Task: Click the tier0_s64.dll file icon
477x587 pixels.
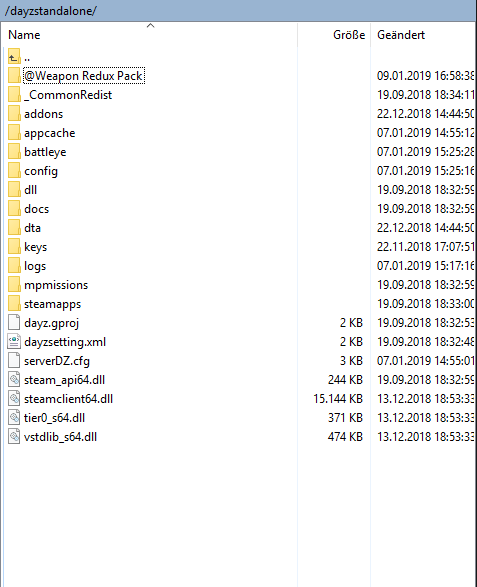Action: click(x=14, y=418)
